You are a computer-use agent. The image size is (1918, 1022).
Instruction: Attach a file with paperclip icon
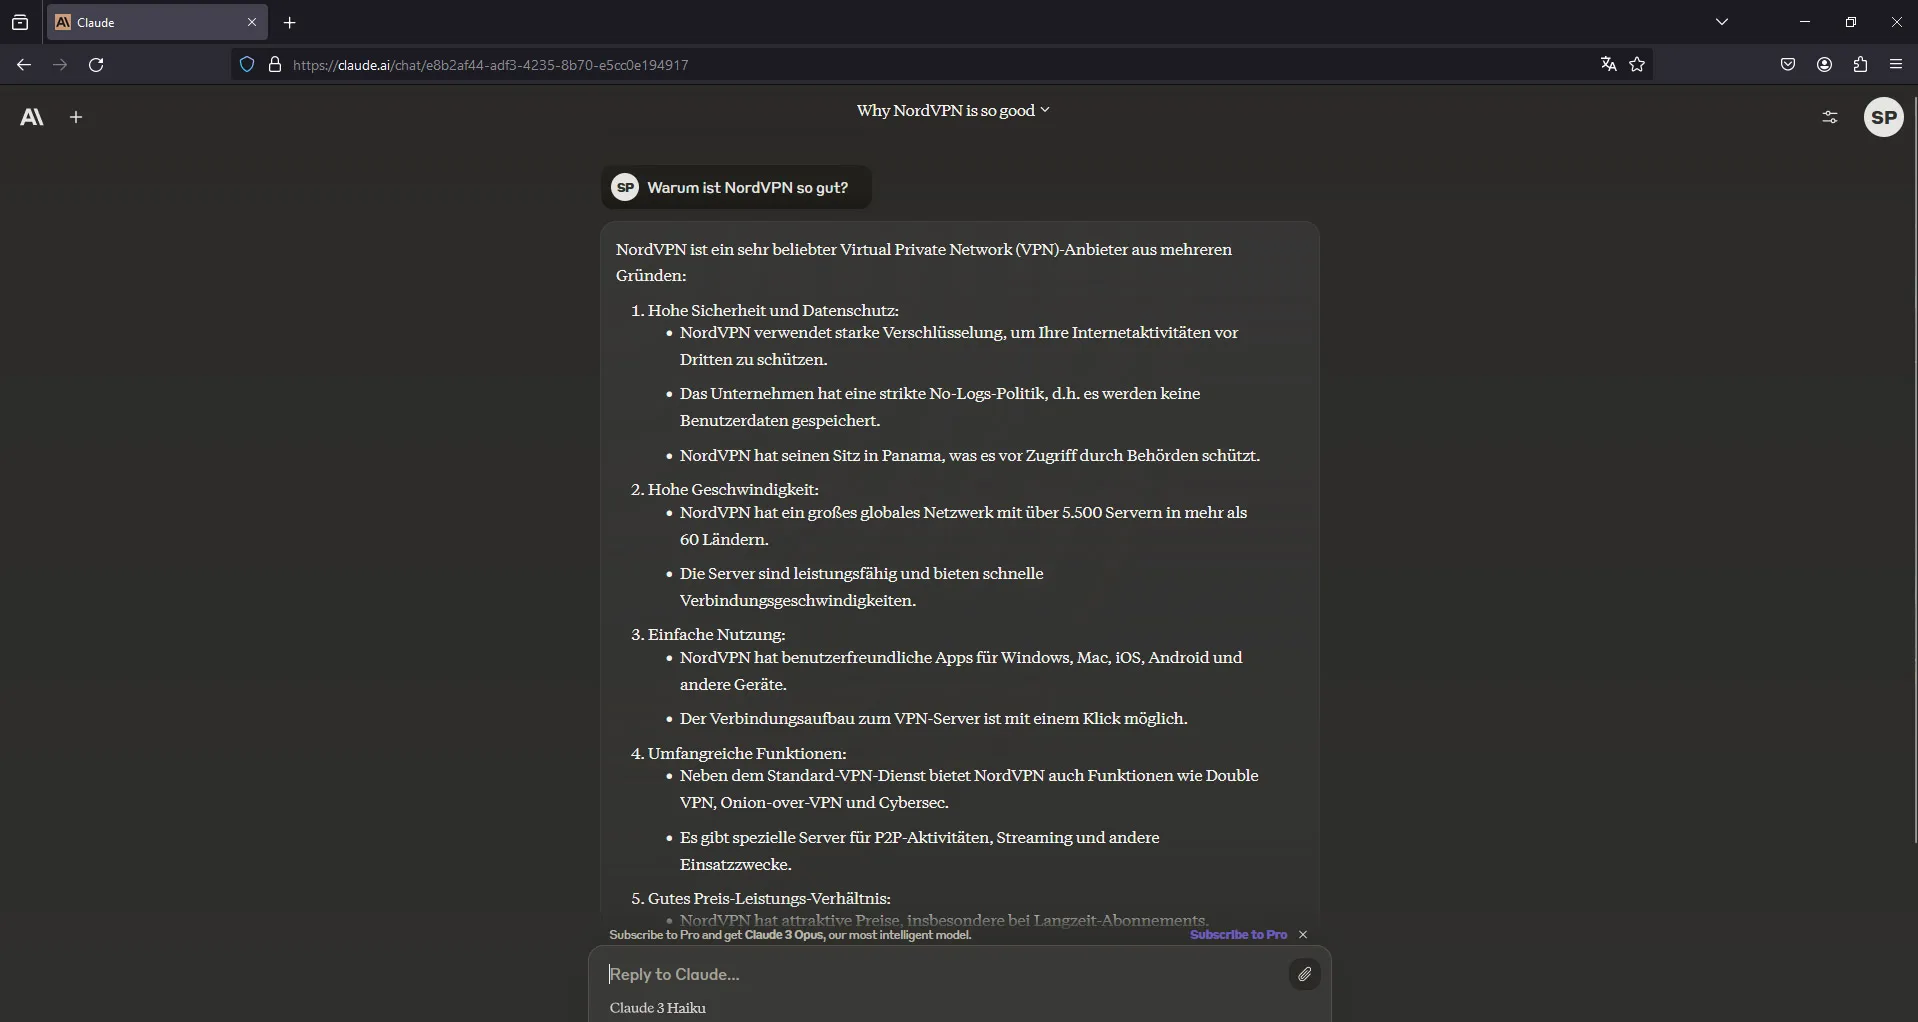click(x=1305, y=974)
